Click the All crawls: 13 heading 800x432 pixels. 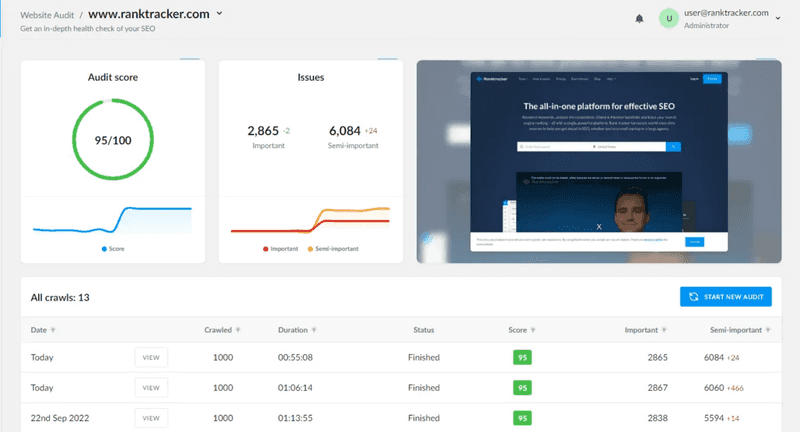60,297
